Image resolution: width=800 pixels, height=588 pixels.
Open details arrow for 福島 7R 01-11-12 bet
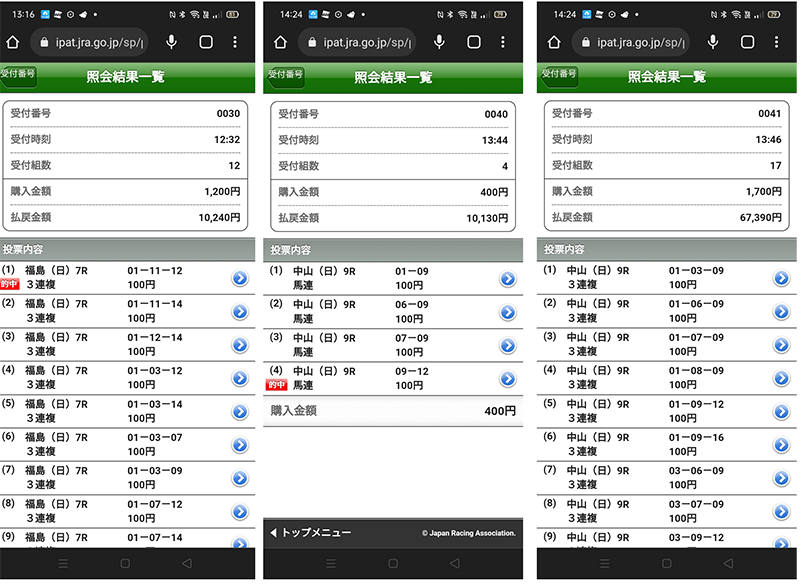click(239, 278)
